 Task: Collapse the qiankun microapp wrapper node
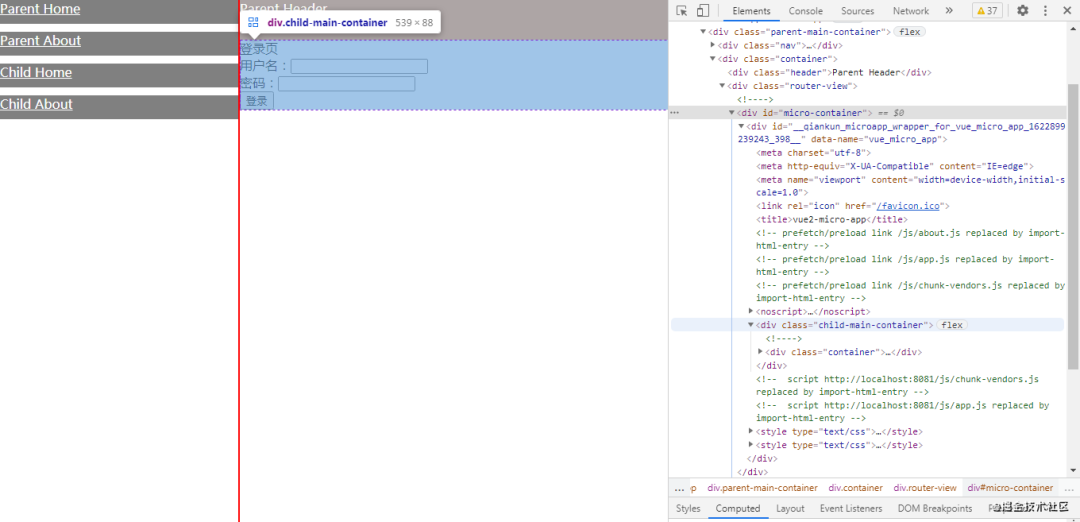(x=741, y=125)
